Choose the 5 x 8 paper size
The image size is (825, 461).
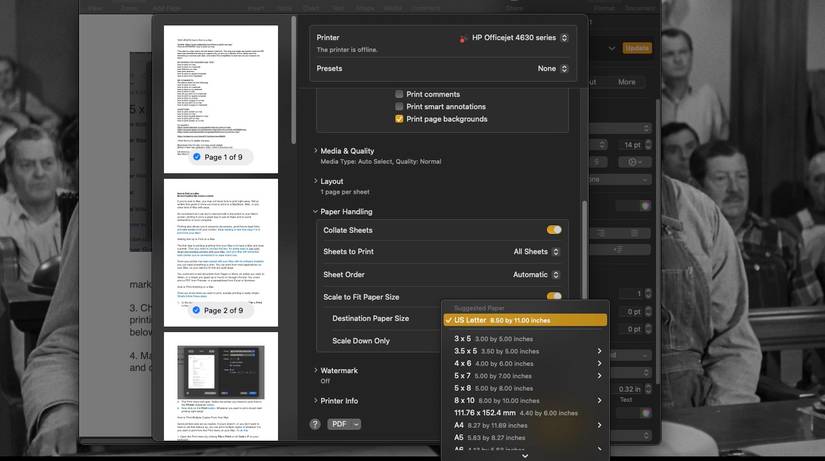525,388
